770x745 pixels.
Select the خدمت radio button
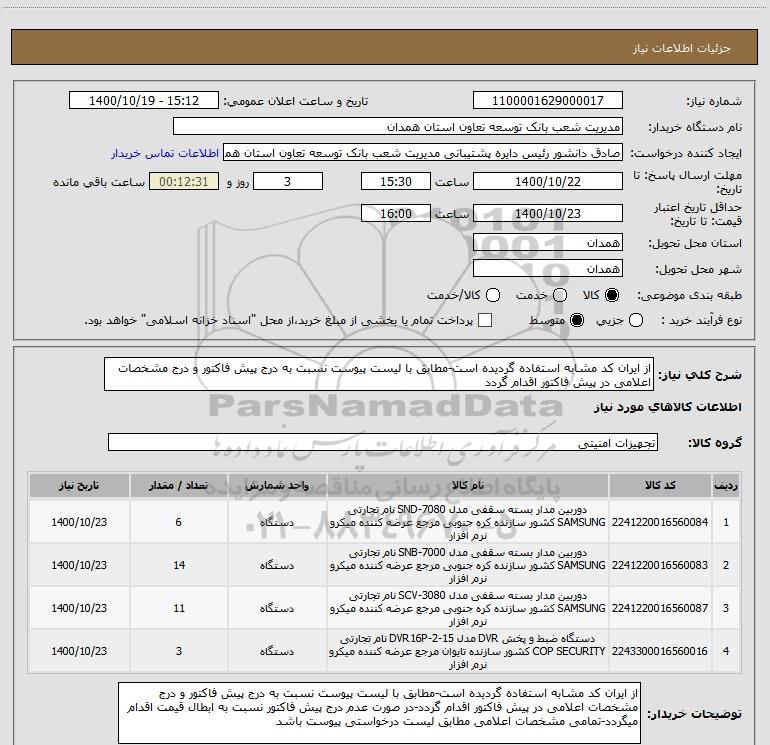tap(560, 295)
